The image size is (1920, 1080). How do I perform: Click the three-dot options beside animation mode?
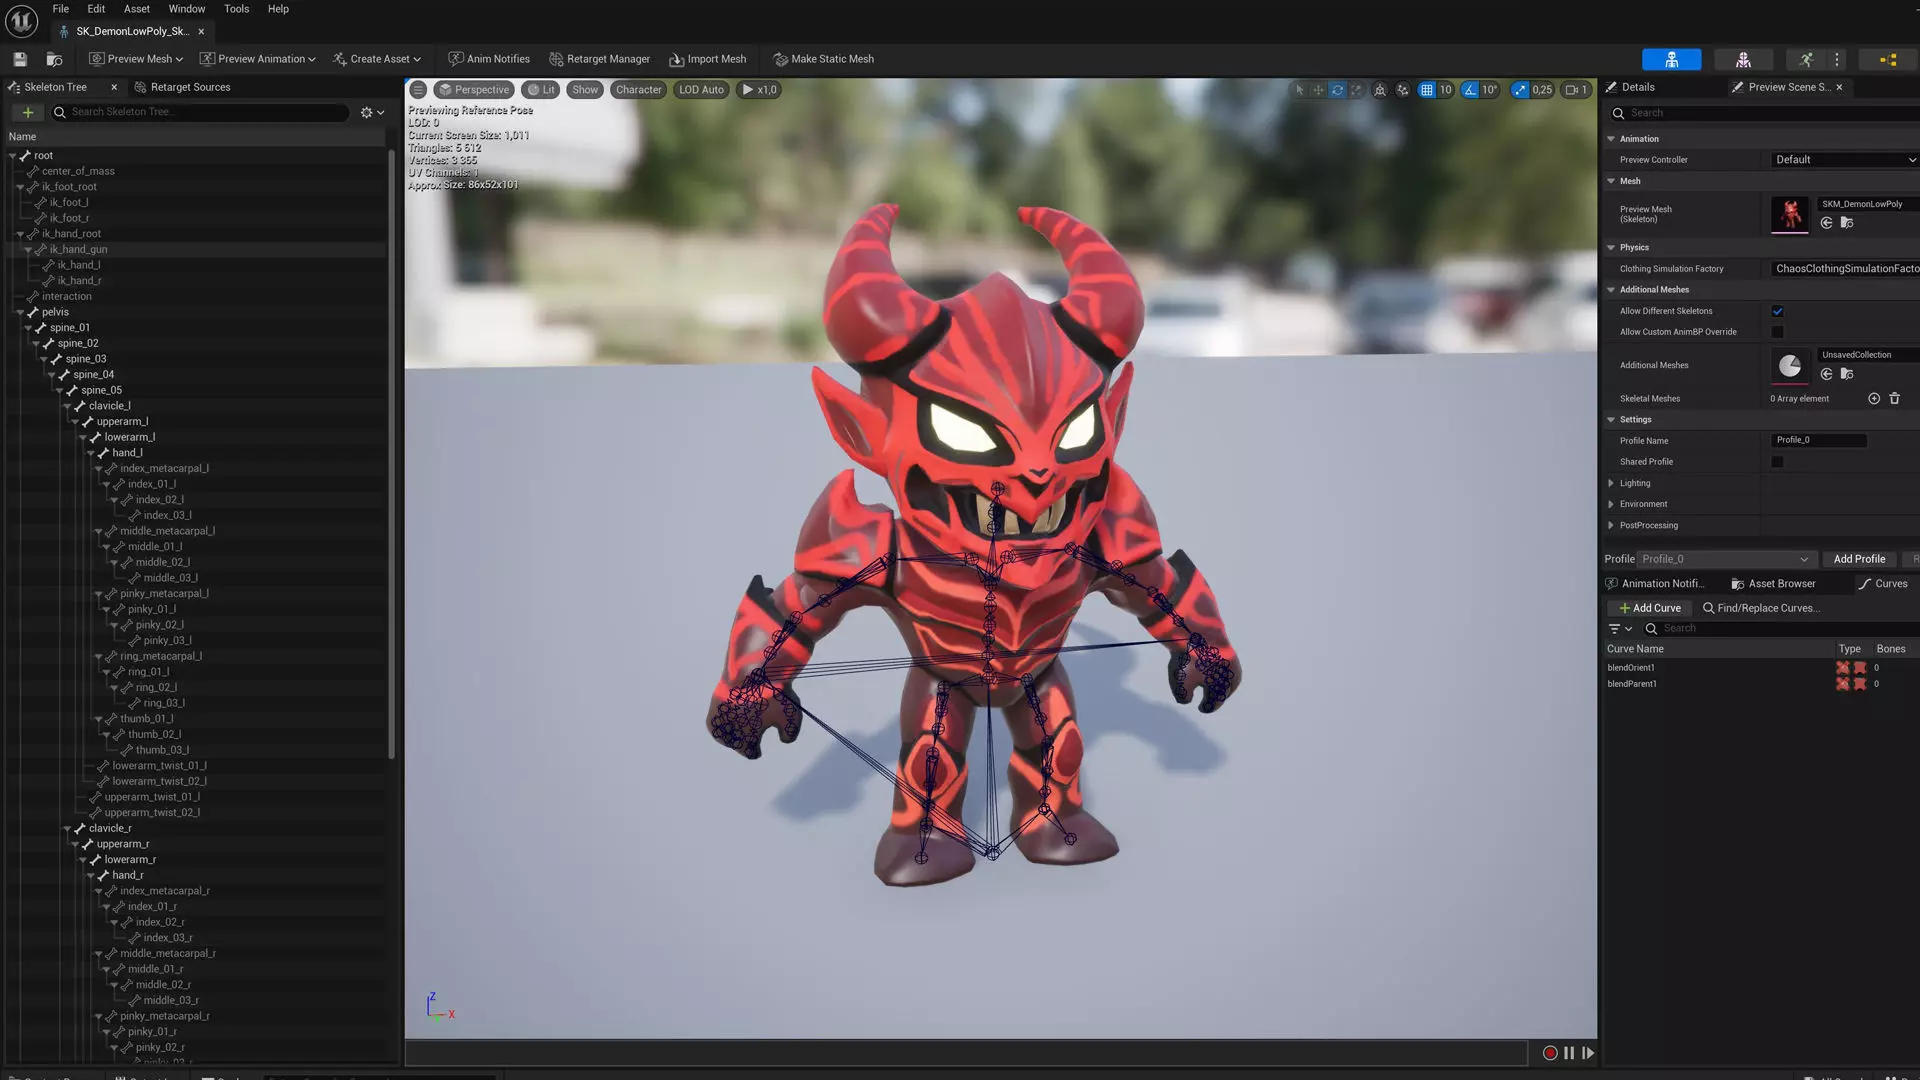pos(1837,60)
